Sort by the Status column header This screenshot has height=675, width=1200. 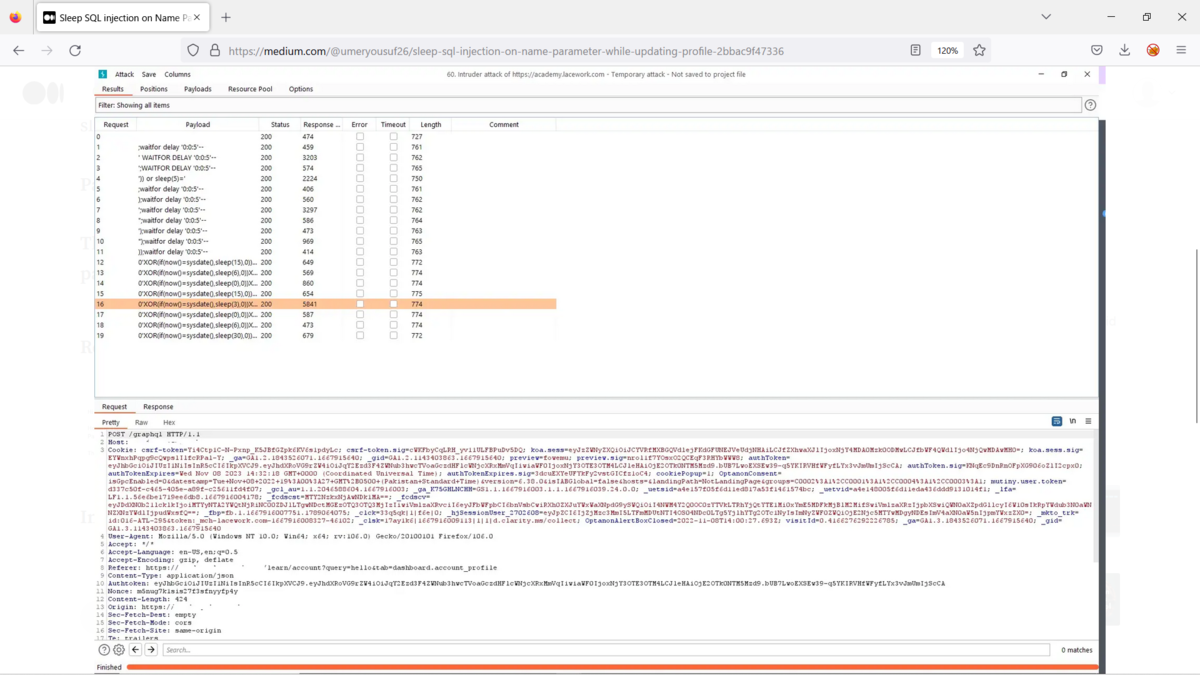pyautogui.click(x=280, y=125)
